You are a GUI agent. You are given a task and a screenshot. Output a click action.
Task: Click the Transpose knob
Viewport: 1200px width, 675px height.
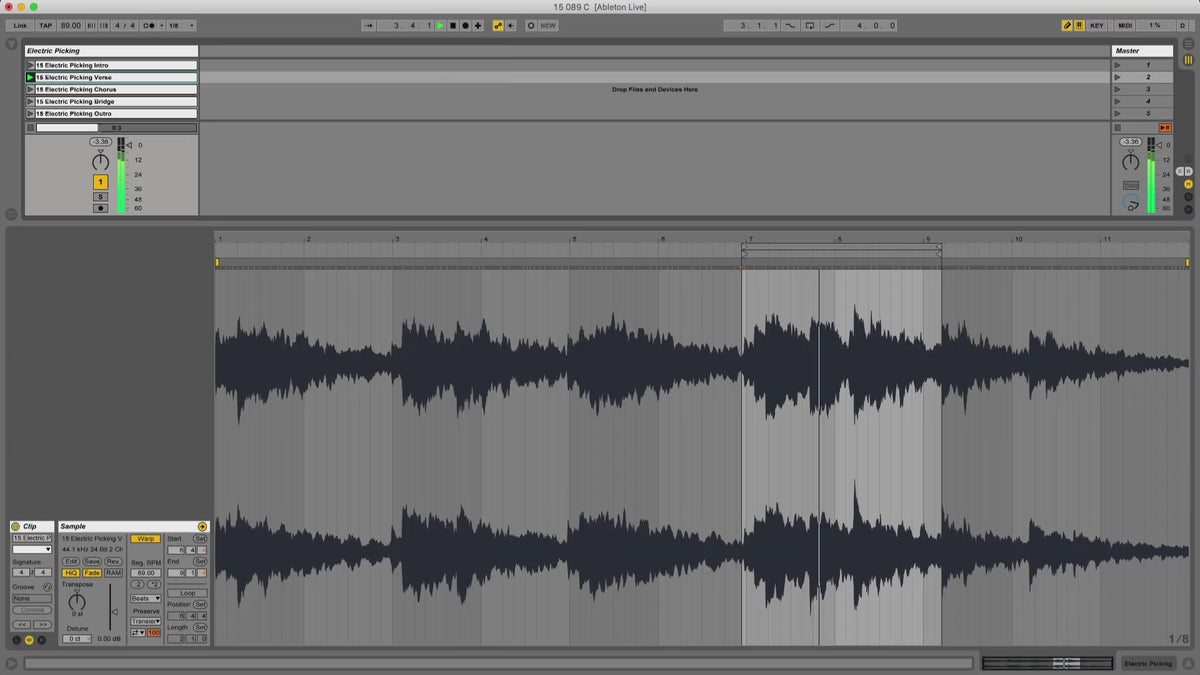tap(77, 601)
